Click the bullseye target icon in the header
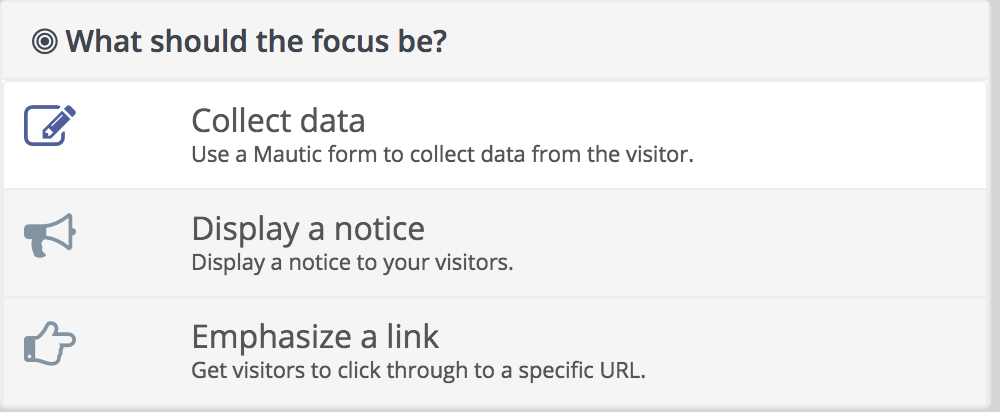This screenshot has height=412, width=1000. (45, 42)
